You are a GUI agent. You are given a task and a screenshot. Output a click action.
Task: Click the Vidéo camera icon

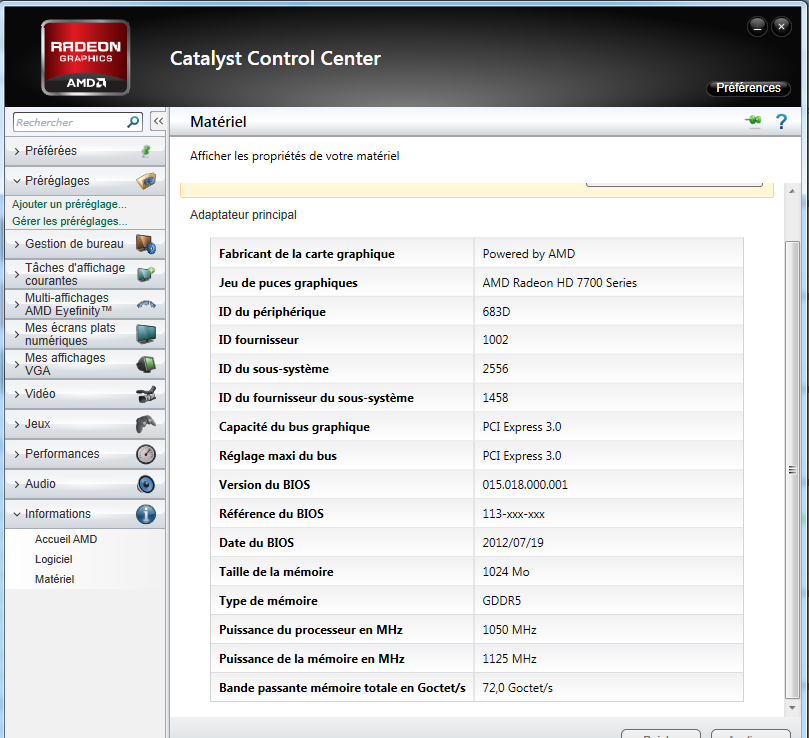pyautogui.click(x=146, y=394)
